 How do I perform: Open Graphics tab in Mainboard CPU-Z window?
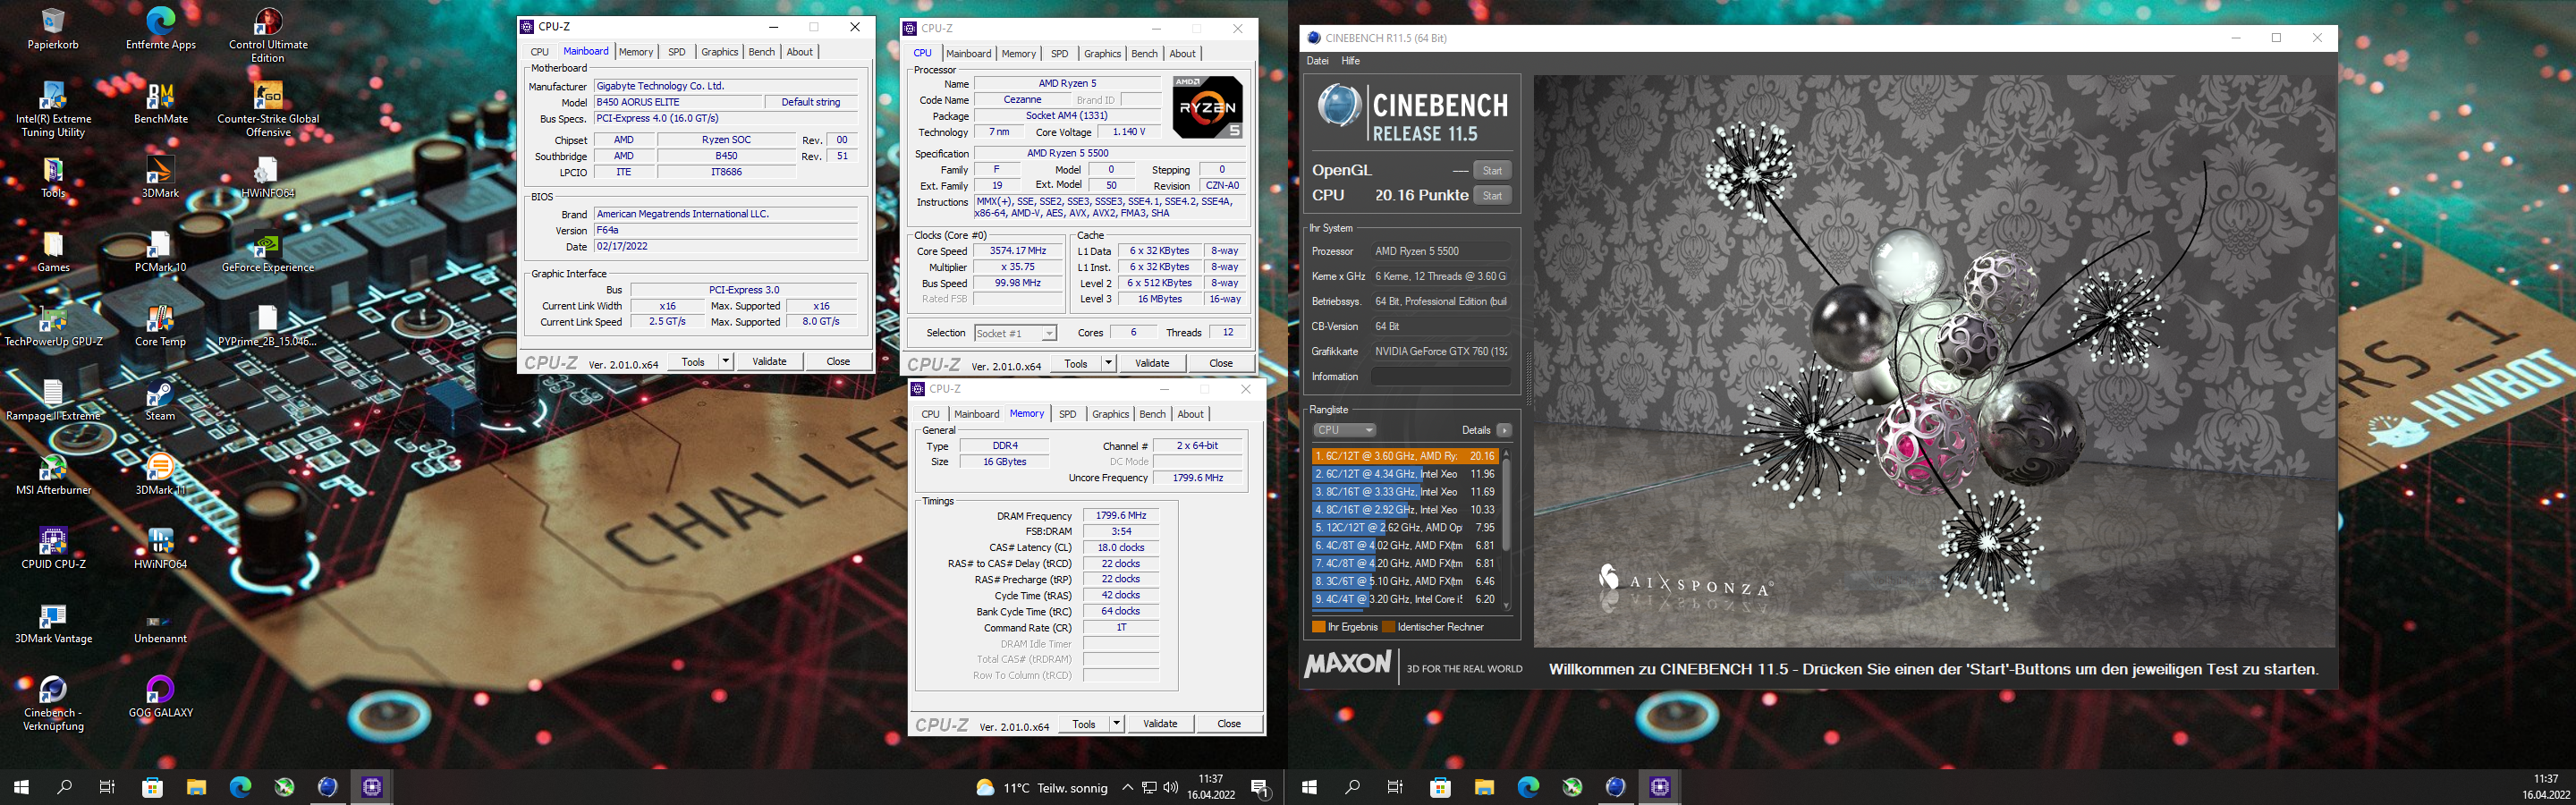(719, 52)
